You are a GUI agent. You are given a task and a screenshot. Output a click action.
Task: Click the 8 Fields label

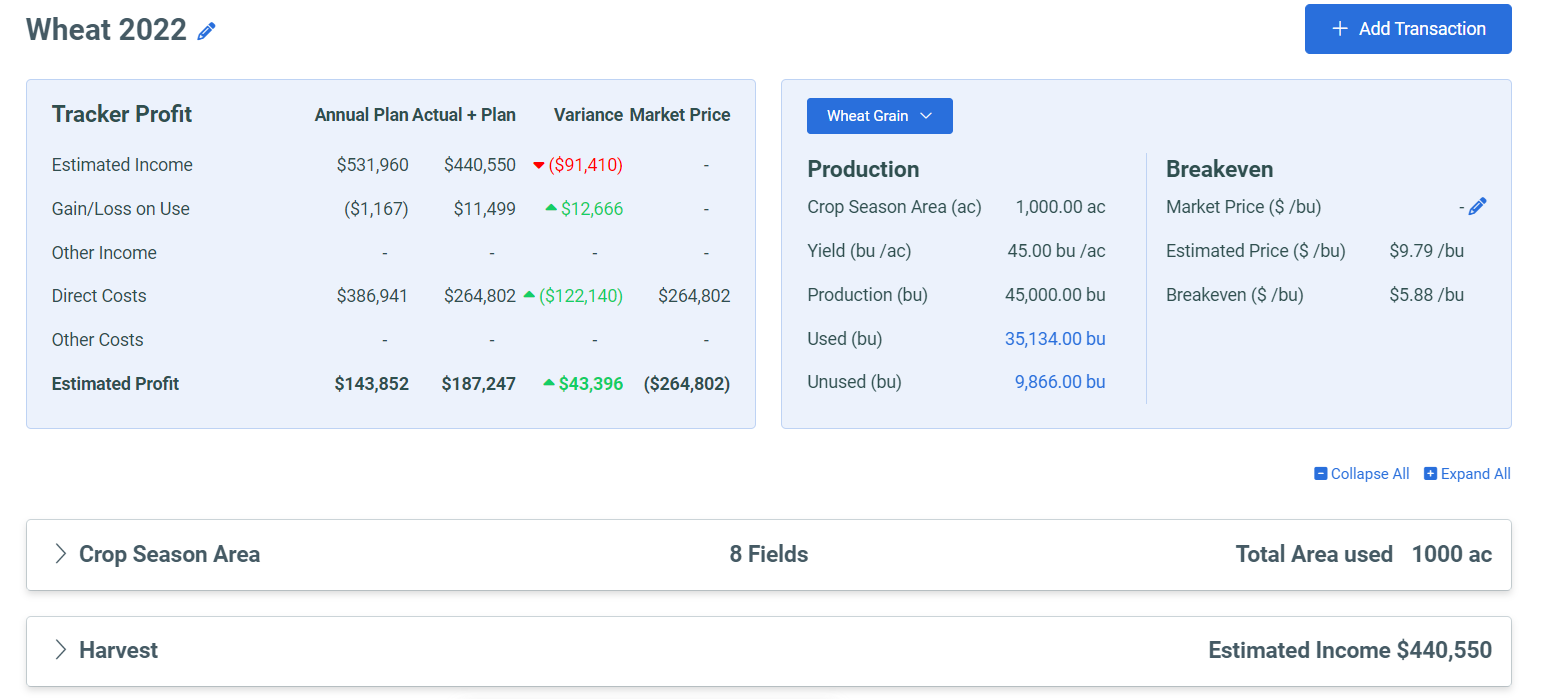click(x=768, y=554)
